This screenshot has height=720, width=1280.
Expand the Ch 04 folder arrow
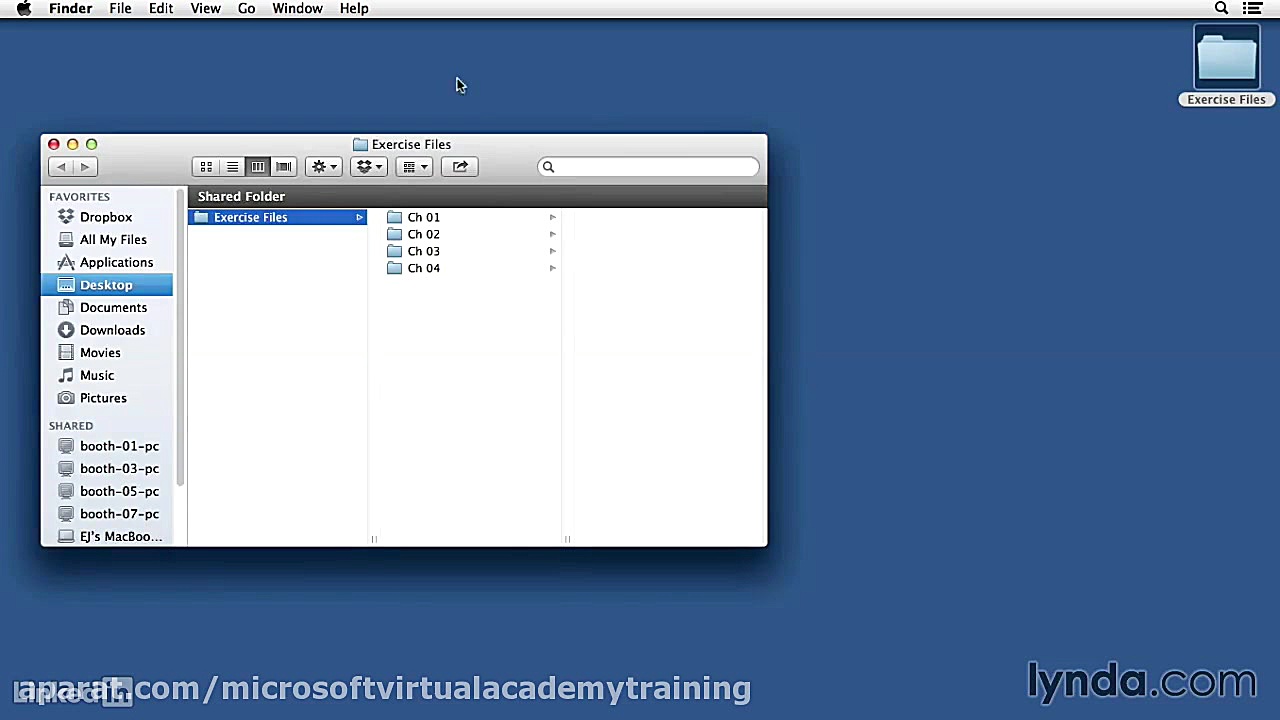(552, 268)
